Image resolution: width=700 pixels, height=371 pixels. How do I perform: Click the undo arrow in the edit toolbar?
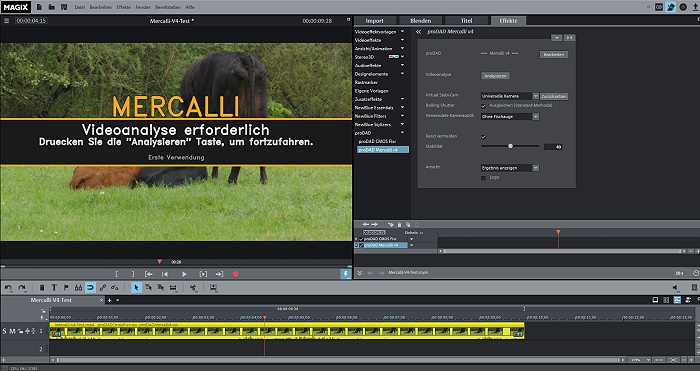point(8,288)
